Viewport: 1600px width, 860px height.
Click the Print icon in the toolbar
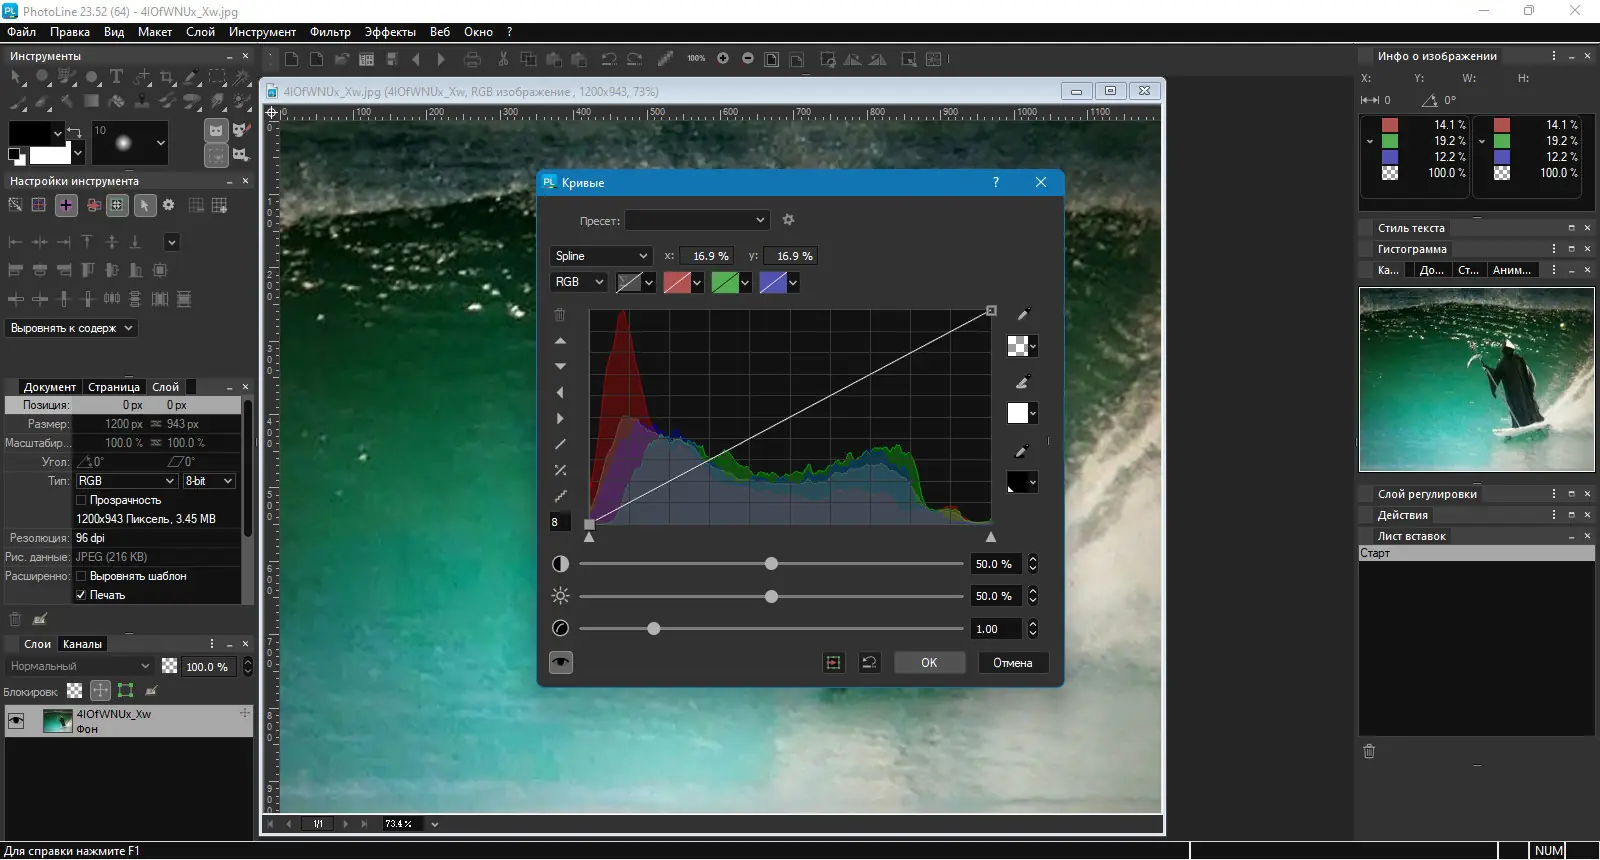tap(473, 59)
